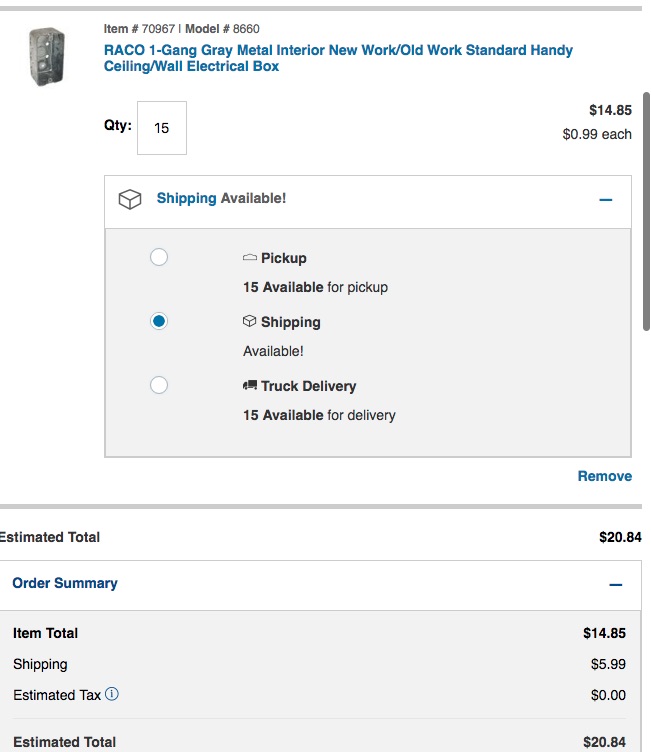Click the package icon next to Shipping option

250,322
